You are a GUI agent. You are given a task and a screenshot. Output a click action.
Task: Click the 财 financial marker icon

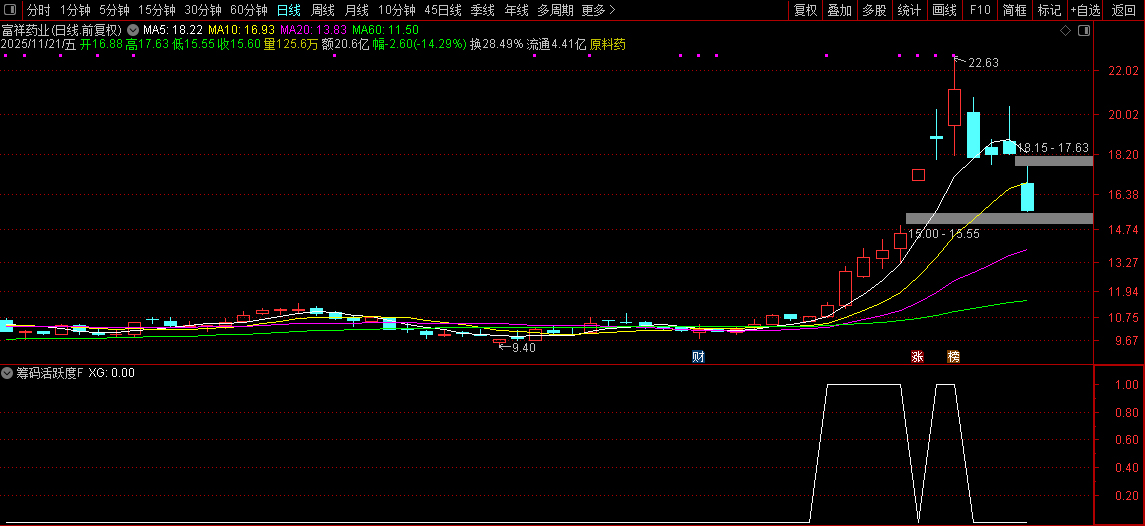point(698,356)
